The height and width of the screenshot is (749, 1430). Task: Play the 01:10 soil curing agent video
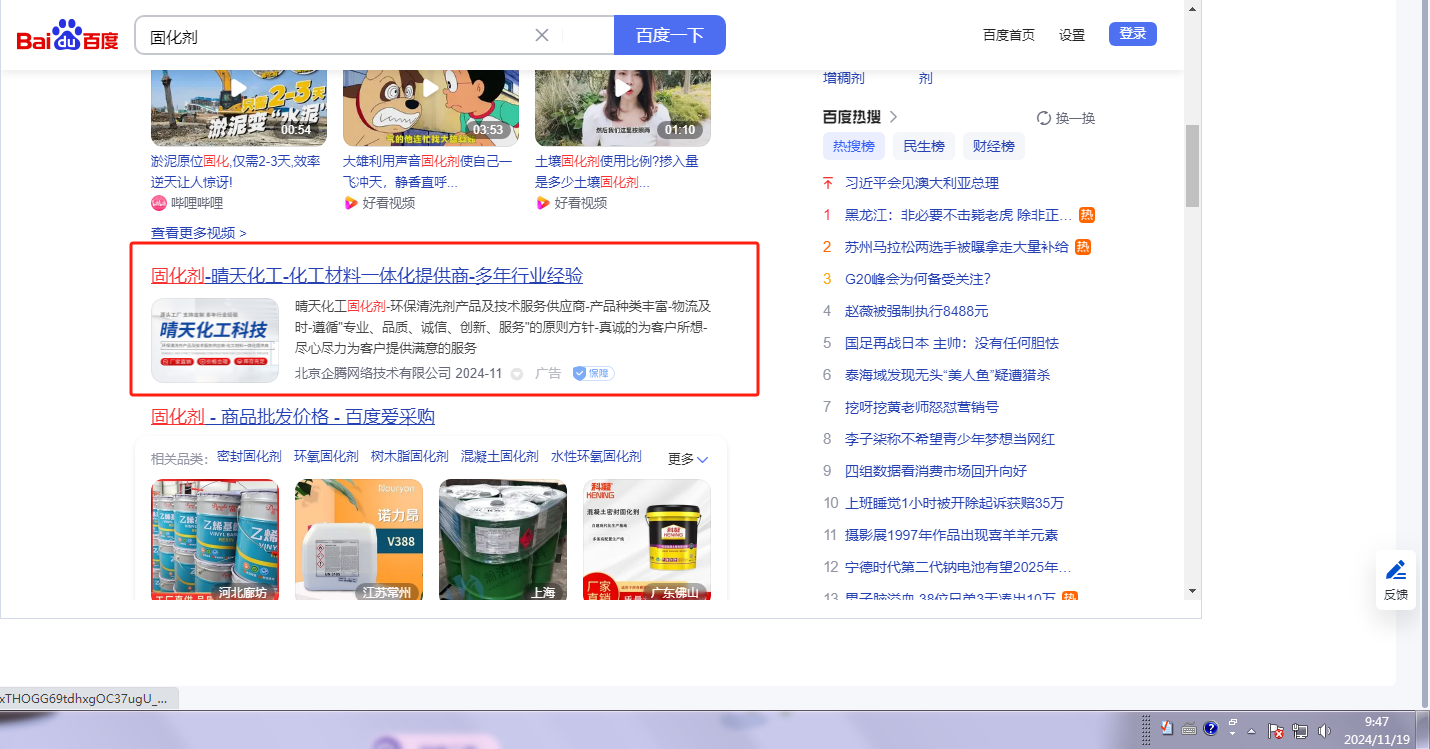point(623,108)
